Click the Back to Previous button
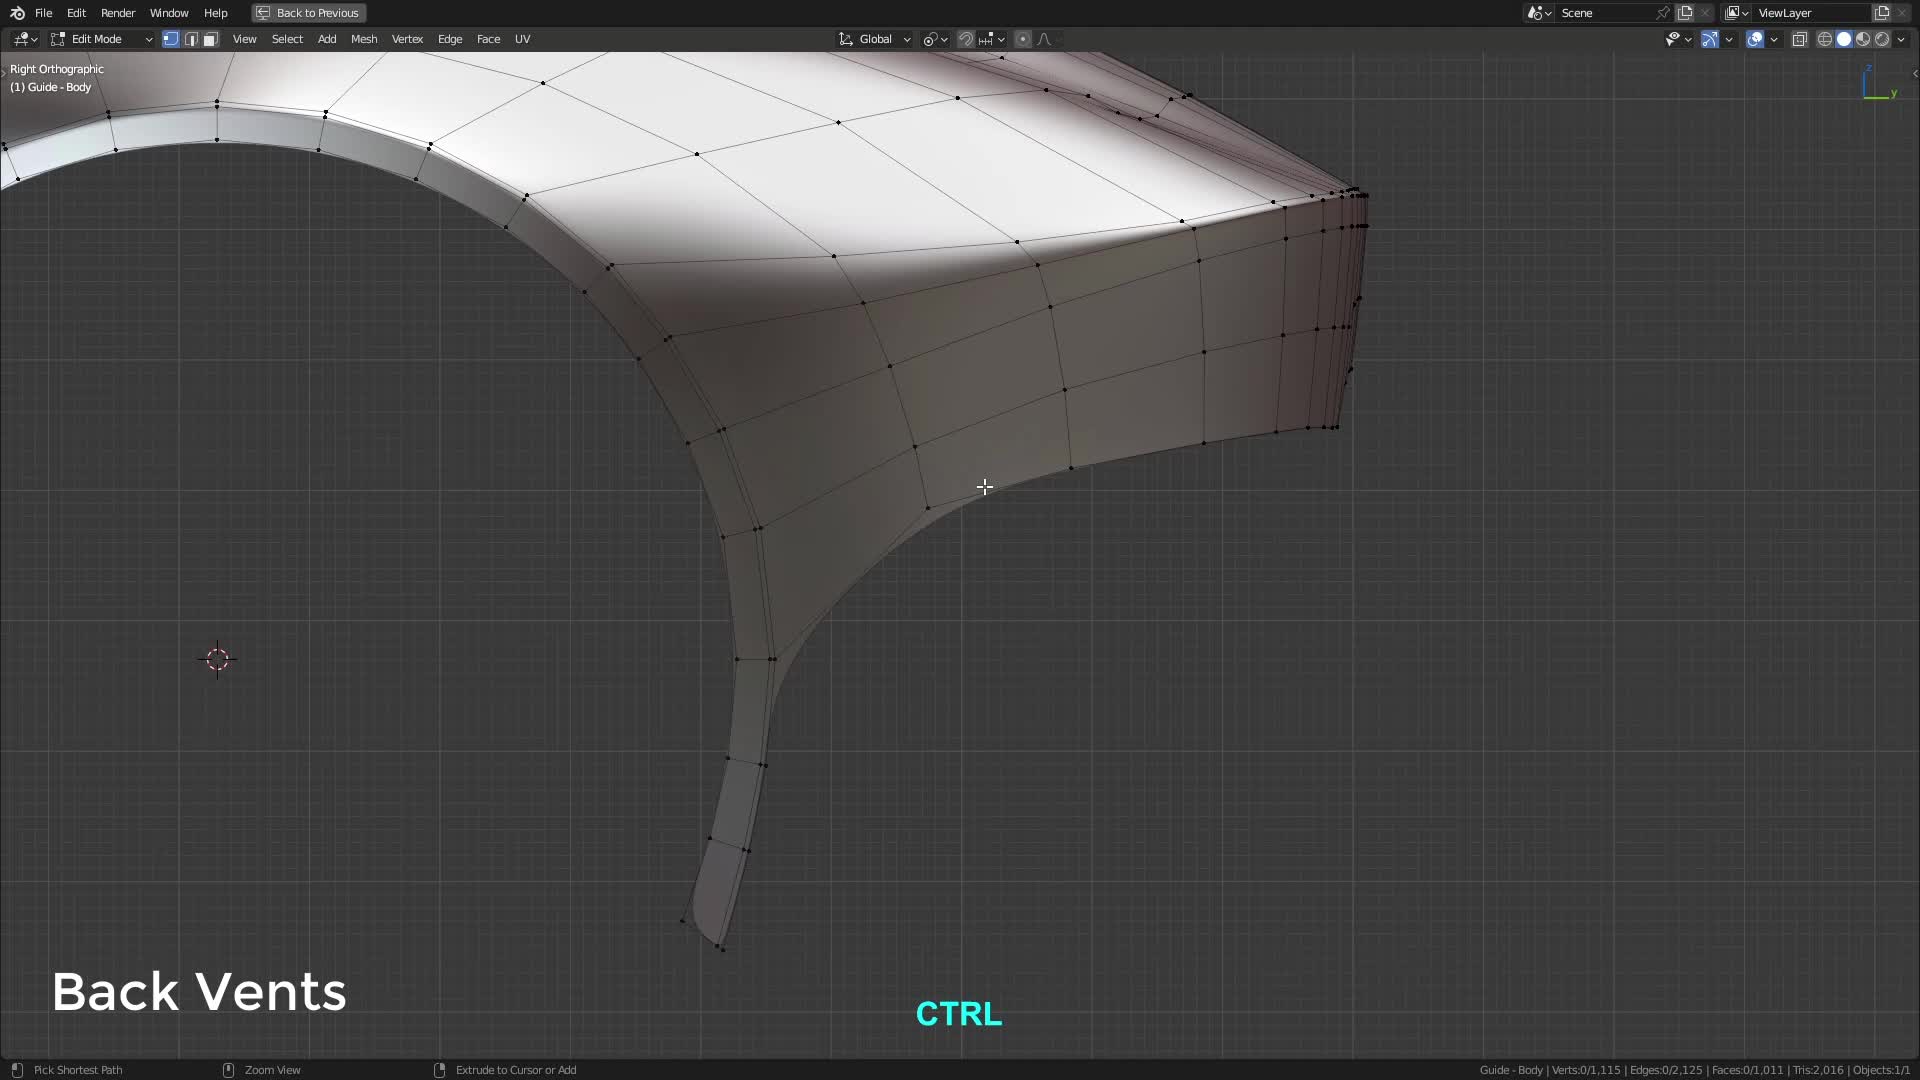Screen dimensions: 1920x1080 308,13
